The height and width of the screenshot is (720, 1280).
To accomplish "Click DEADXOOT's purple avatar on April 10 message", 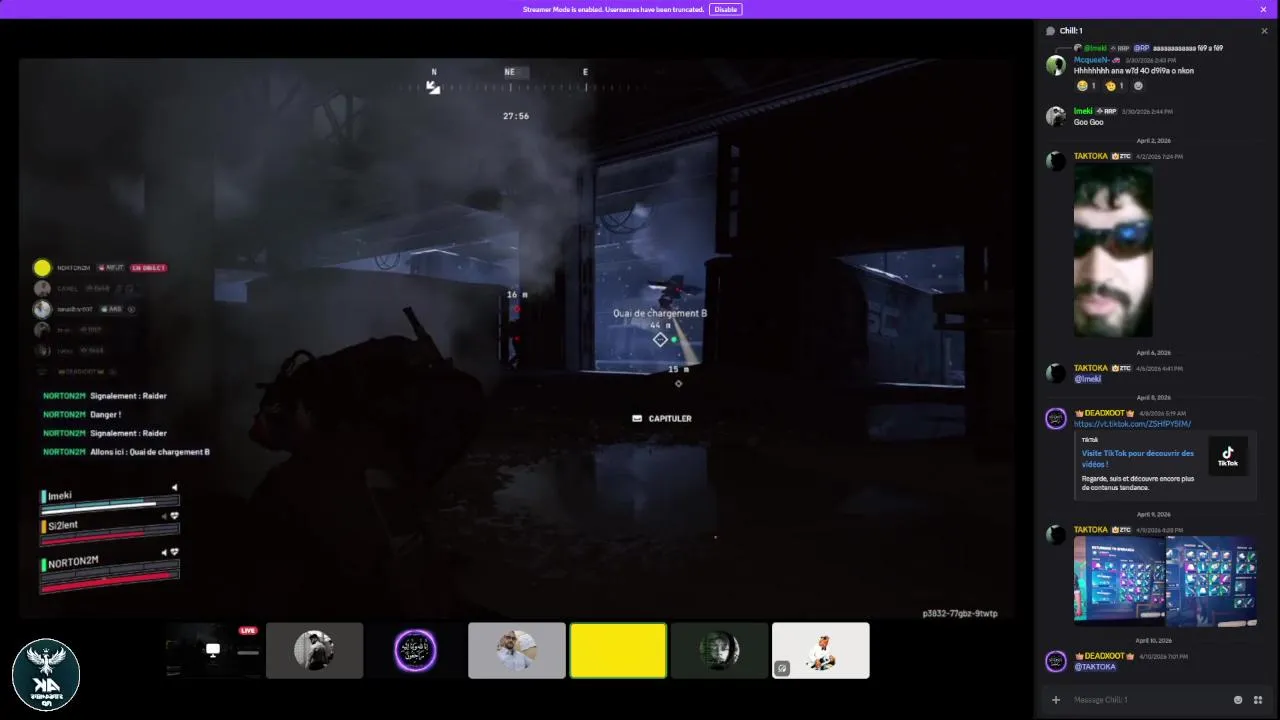I will (x=1056, y=661).
